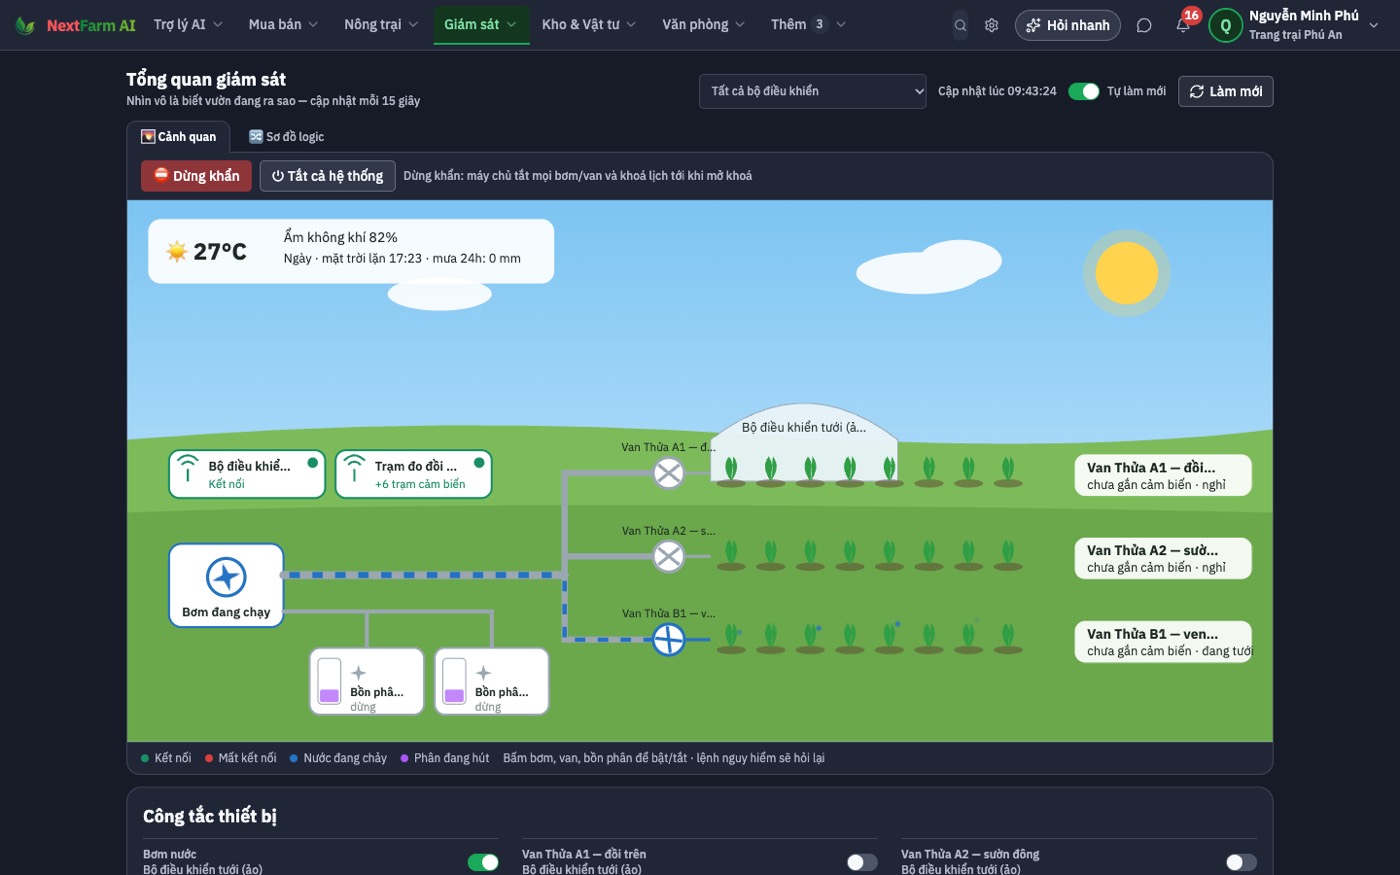1400x875 pixels.
Task: Click Tắt cả hệ thống button
Action: [x=327, y=176]
